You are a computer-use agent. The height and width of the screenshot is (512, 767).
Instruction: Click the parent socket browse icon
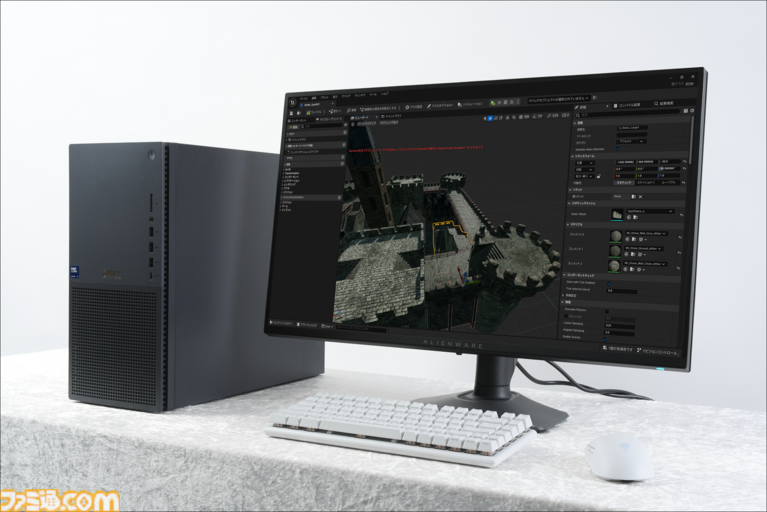pos(633,197)
